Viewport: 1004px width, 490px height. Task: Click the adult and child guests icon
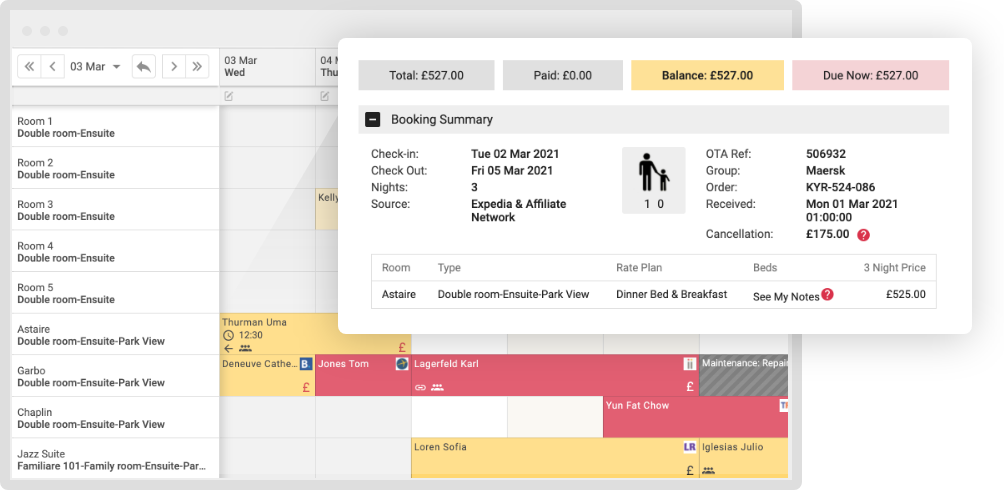pyautogui.click(x=653, y=180)
